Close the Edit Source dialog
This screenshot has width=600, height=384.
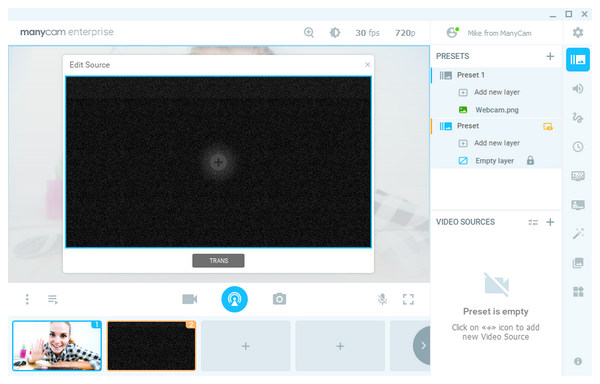367,65
